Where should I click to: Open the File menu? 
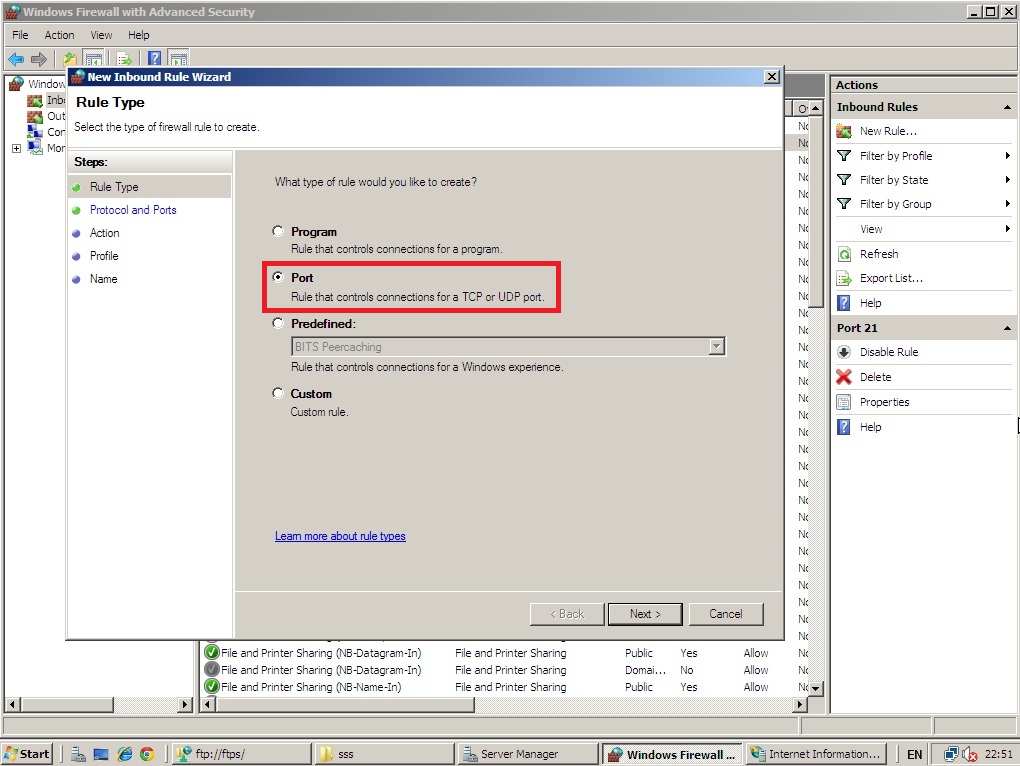(20, 35)
